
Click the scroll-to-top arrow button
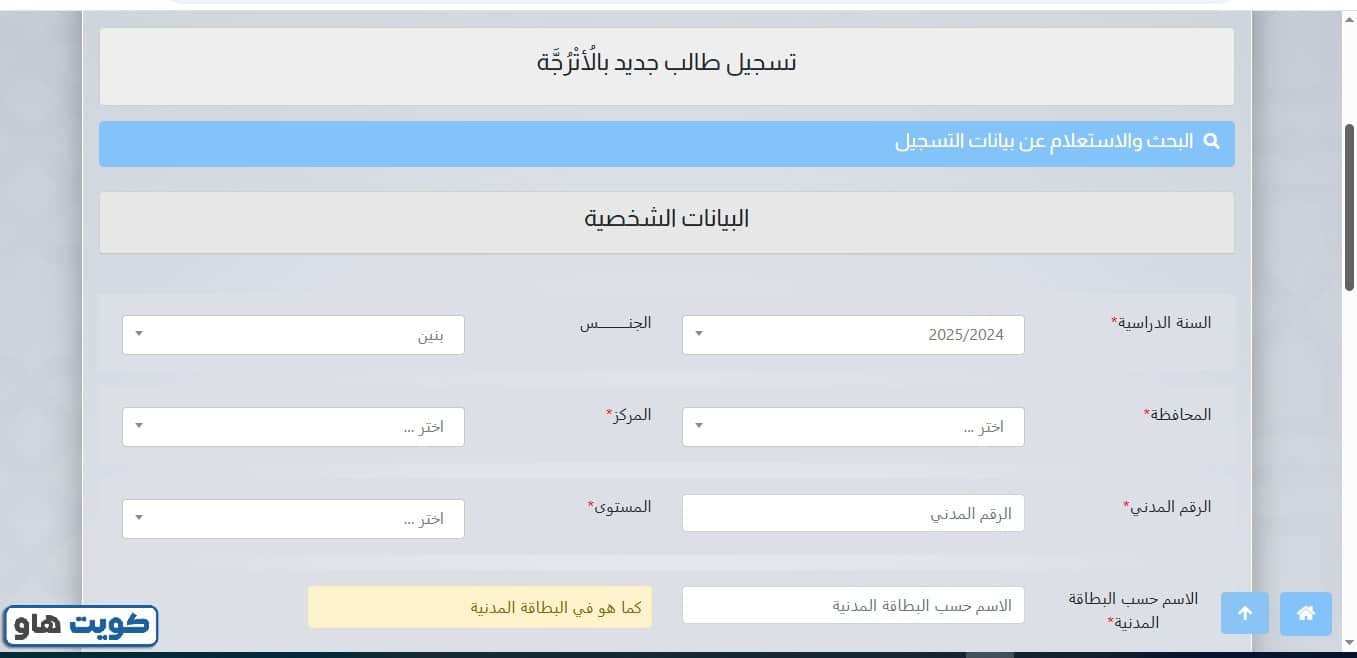point(1245,614)
